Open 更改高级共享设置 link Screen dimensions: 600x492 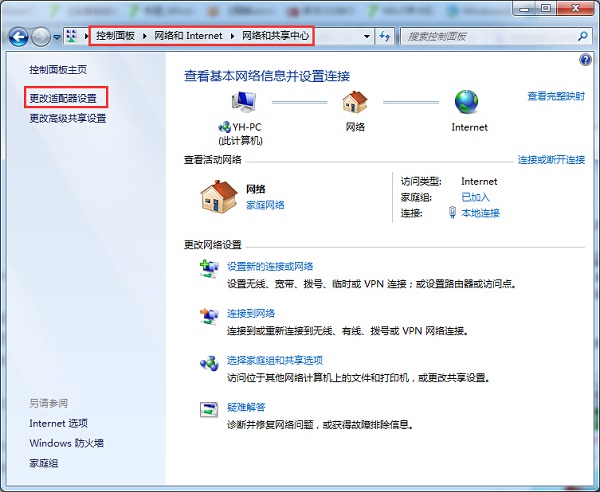[68, 118]
